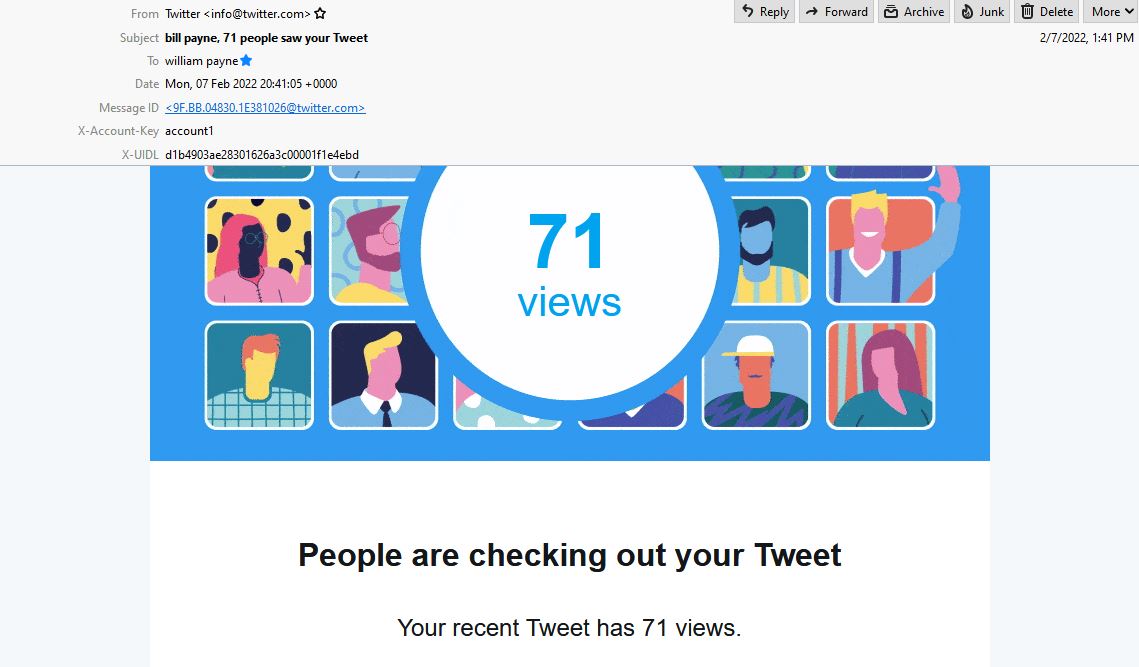Toggle star next to info@twitter.com sender

(x=320, y=14)
